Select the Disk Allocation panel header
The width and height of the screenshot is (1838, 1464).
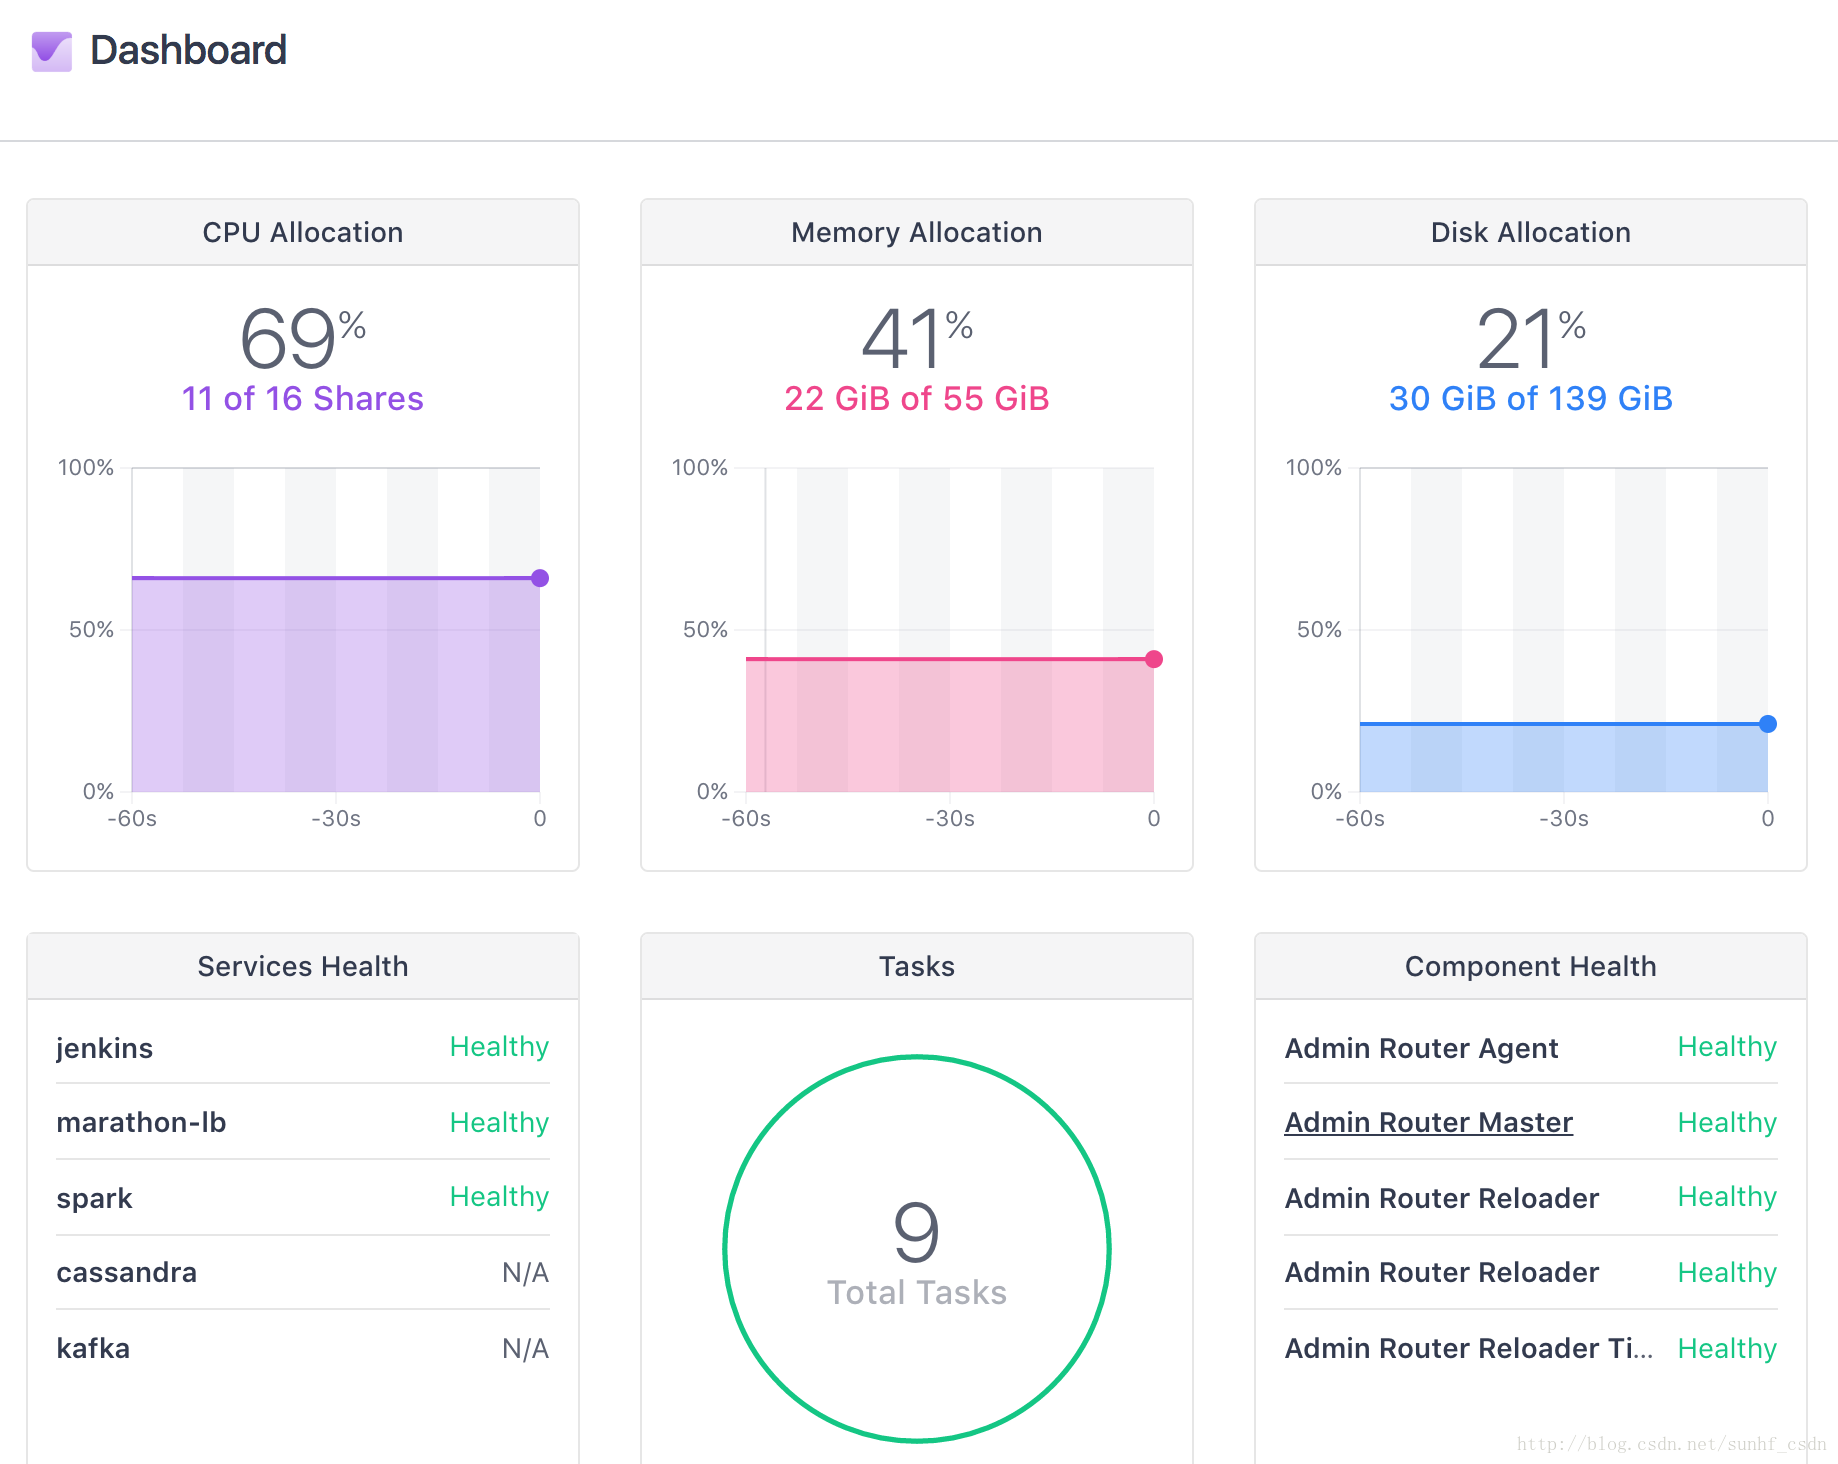point(1531,232)
